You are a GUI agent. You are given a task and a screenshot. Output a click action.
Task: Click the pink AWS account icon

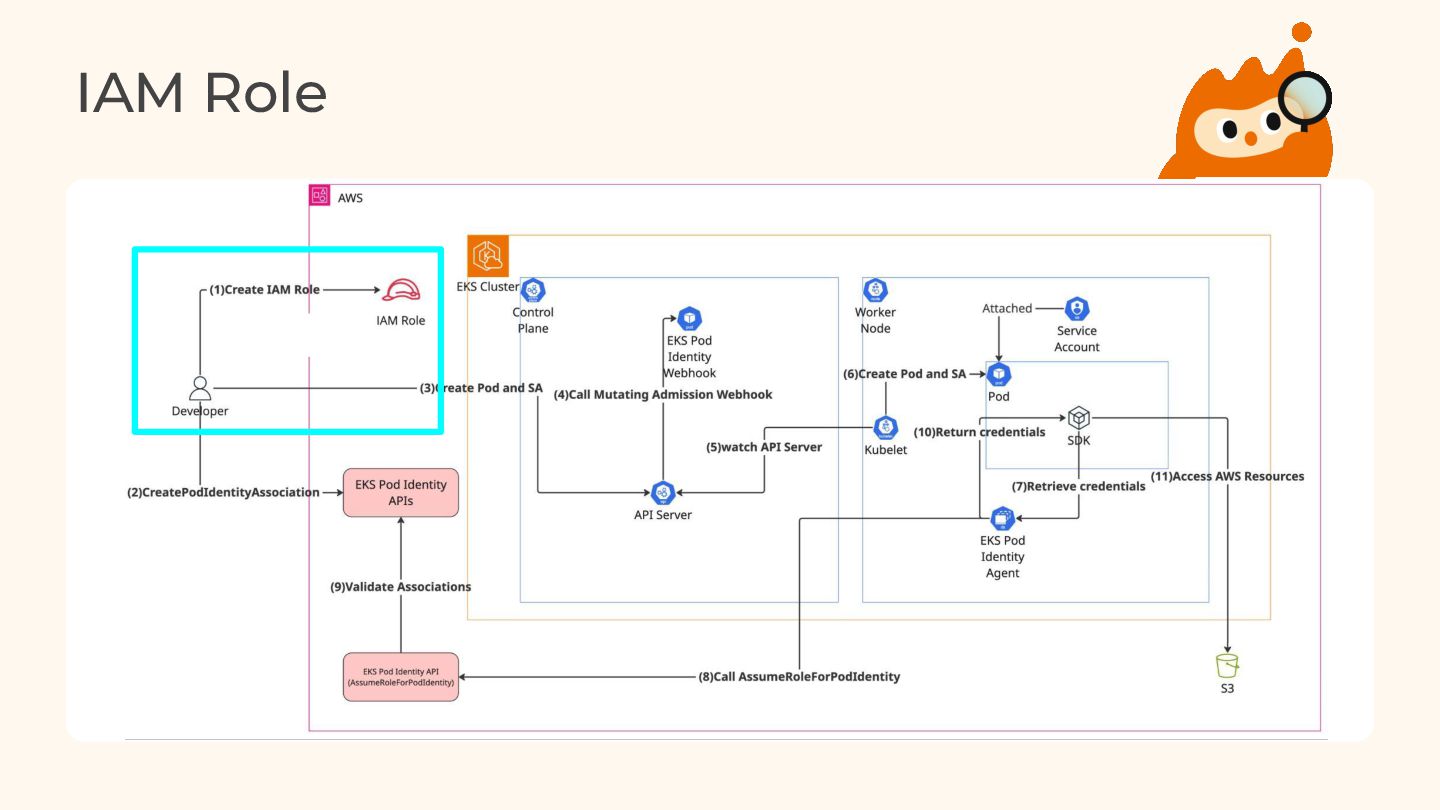coord(320,196)
